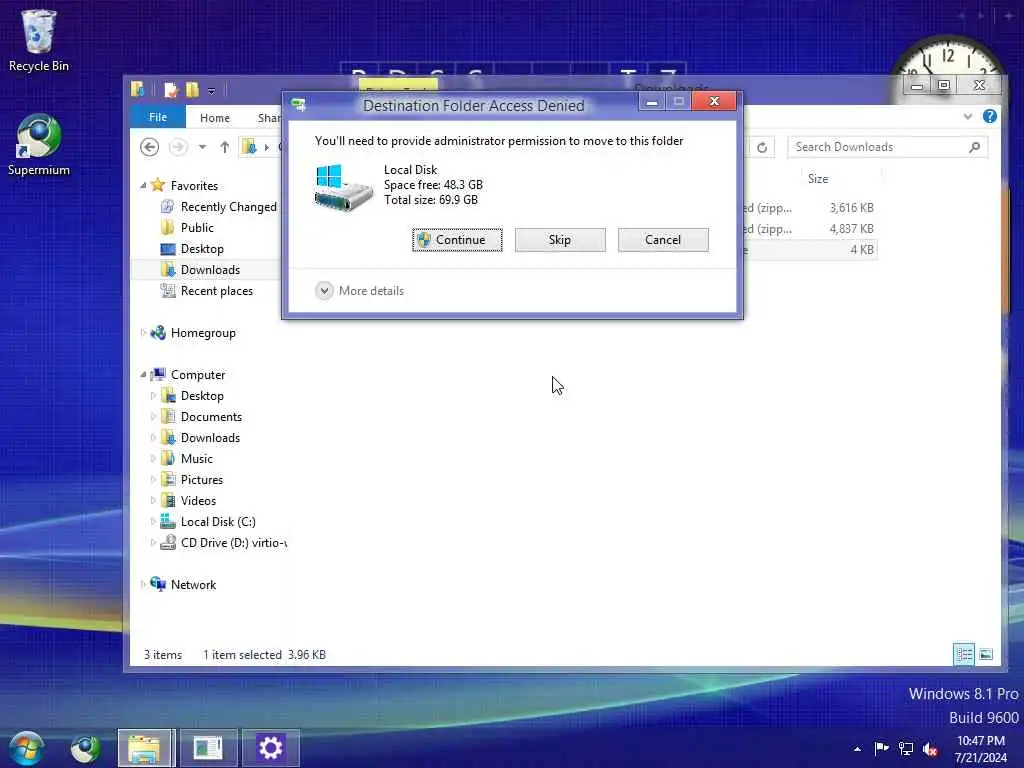Select Computer in the navigation pane
The image size is (1024, 768).
198,375
